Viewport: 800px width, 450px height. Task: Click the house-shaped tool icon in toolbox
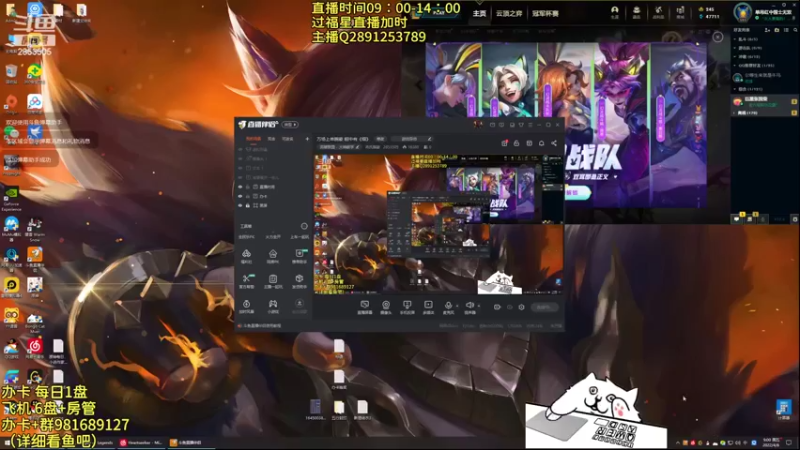tap(273, 254)
